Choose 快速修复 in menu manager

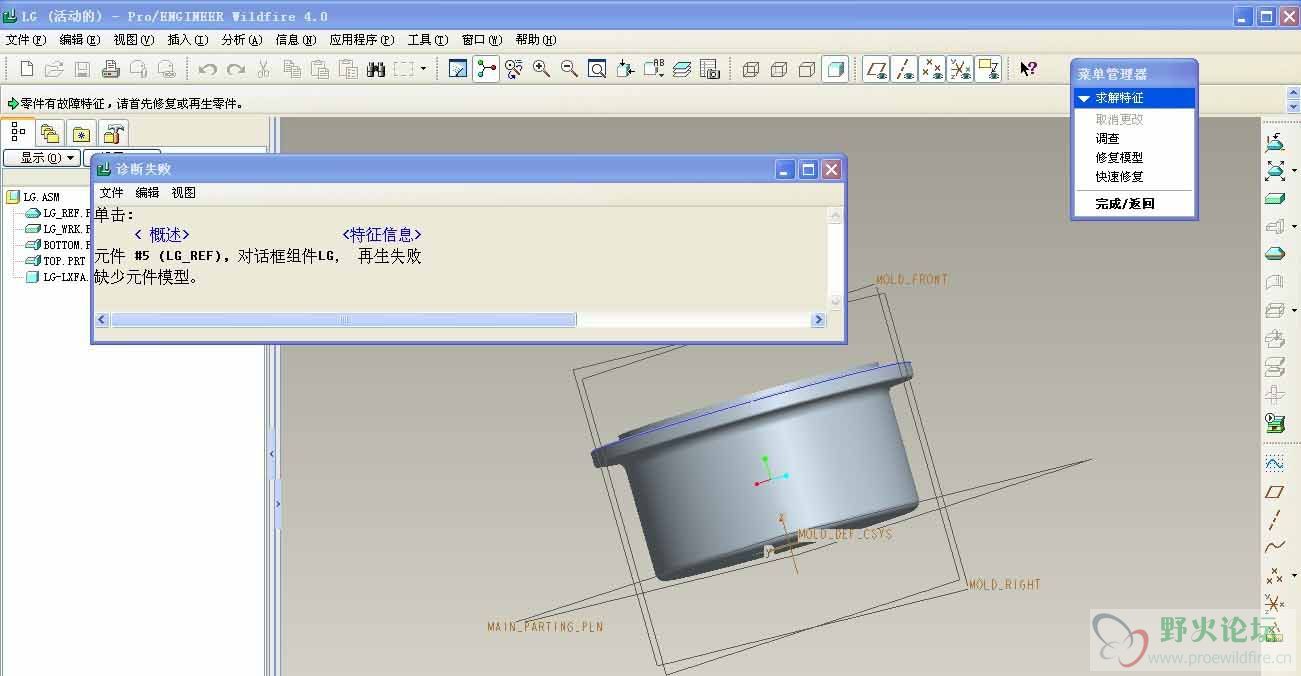pyautogui.click(x=1119, y=177)
